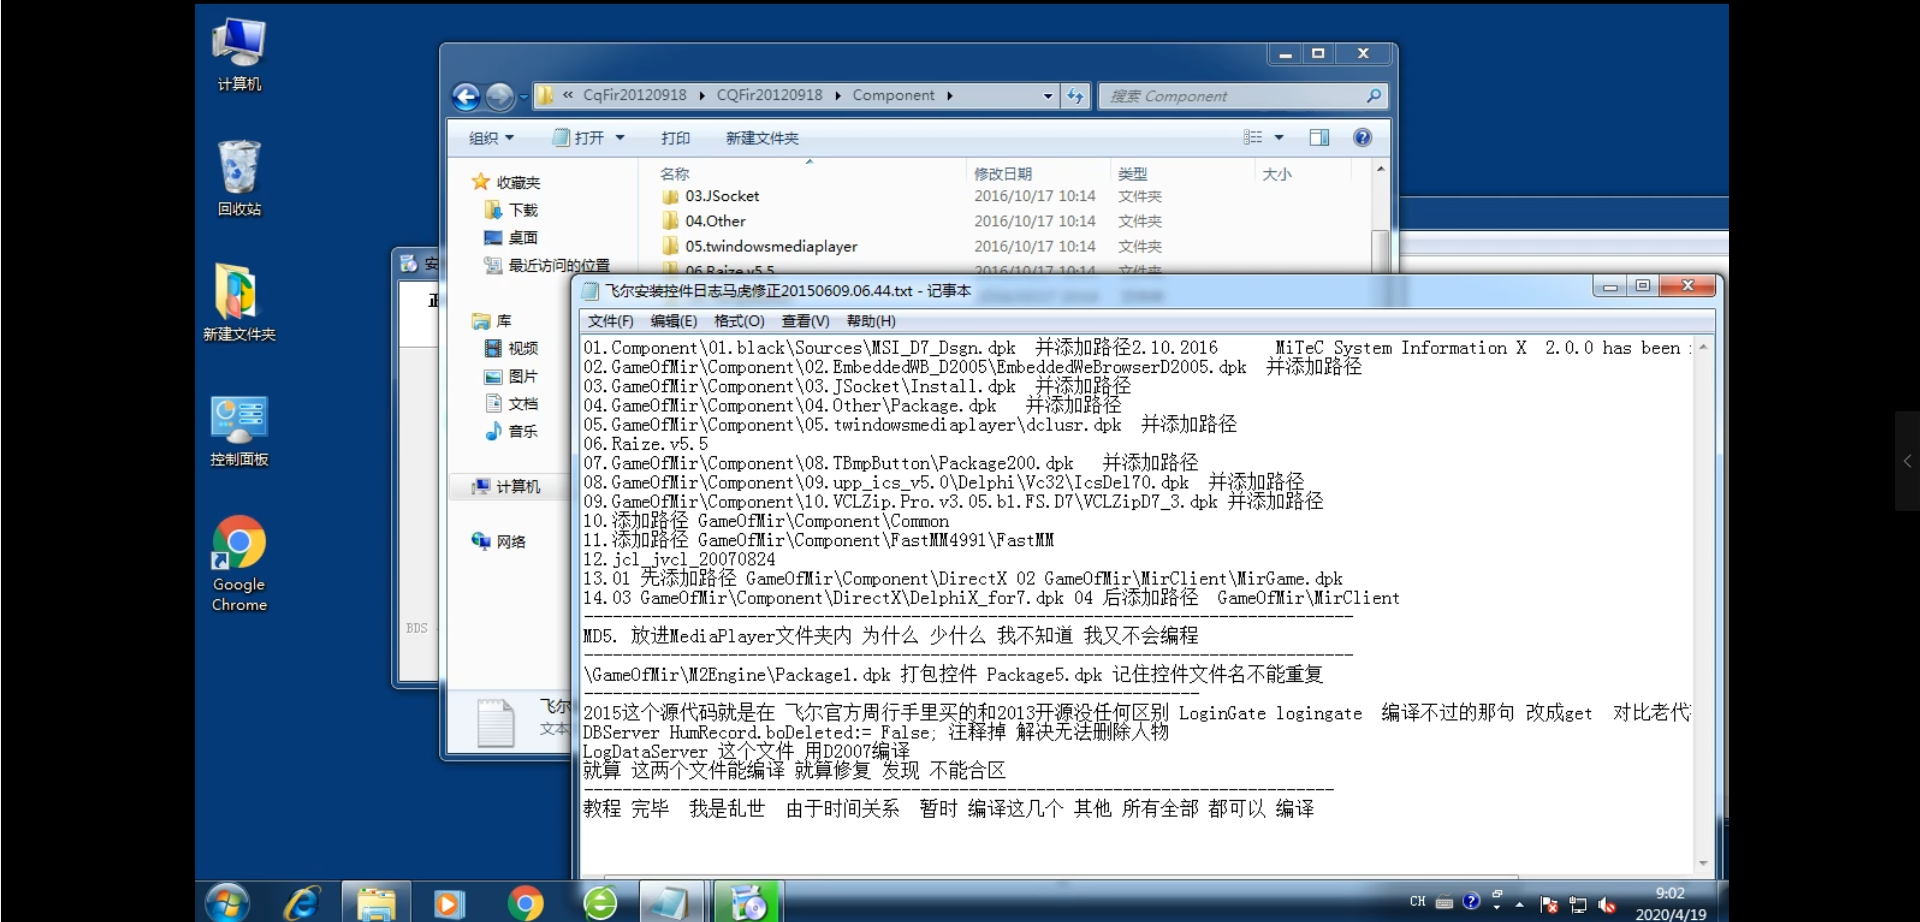Open the 打开 dropdown arrow in Explorer toolbar
This screenshot has height=922, width=1920.
[620, 138]
